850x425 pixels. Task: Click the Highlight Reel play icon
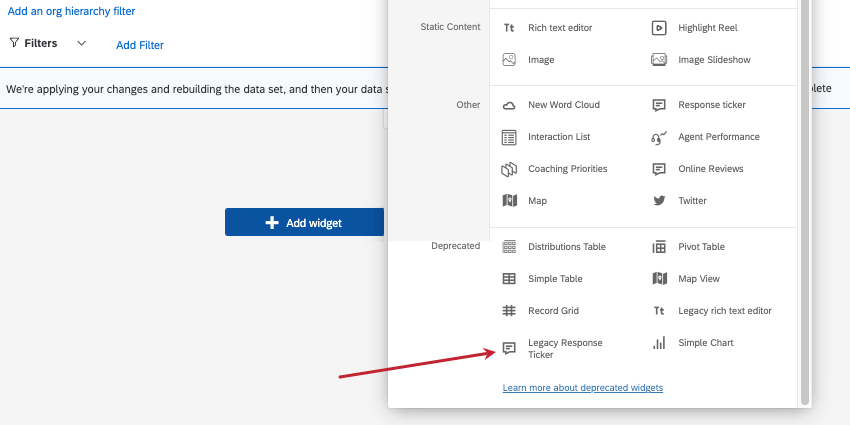(659, 28)
